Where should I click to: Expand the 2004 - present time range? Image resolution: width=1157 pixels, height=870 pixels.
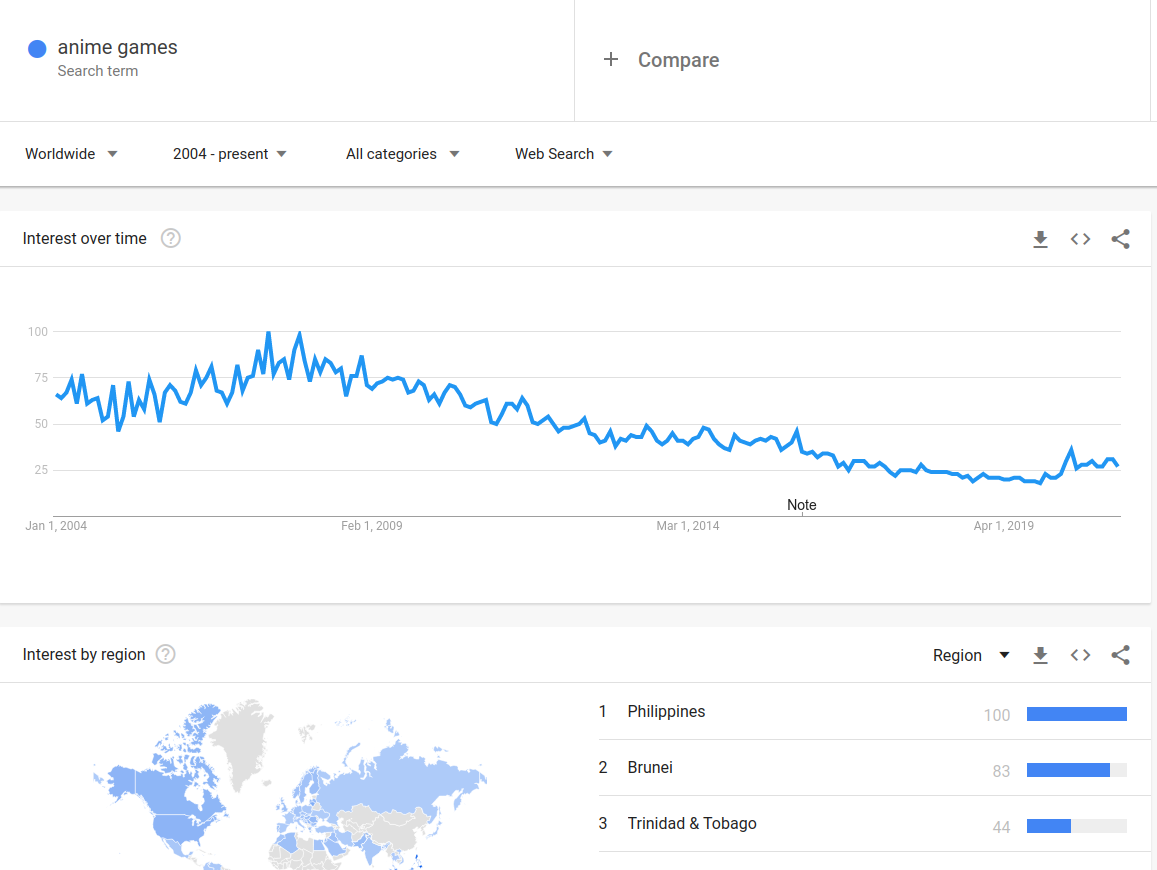(229, 154)
